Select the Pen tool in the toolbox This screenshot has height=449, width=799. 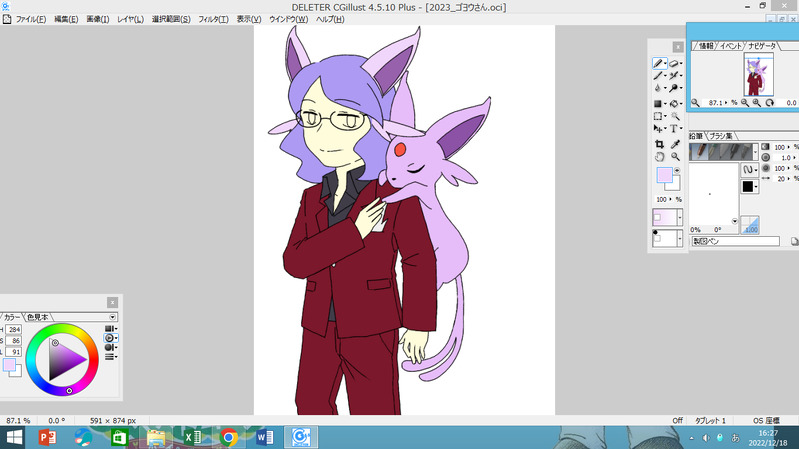[658, 63]
